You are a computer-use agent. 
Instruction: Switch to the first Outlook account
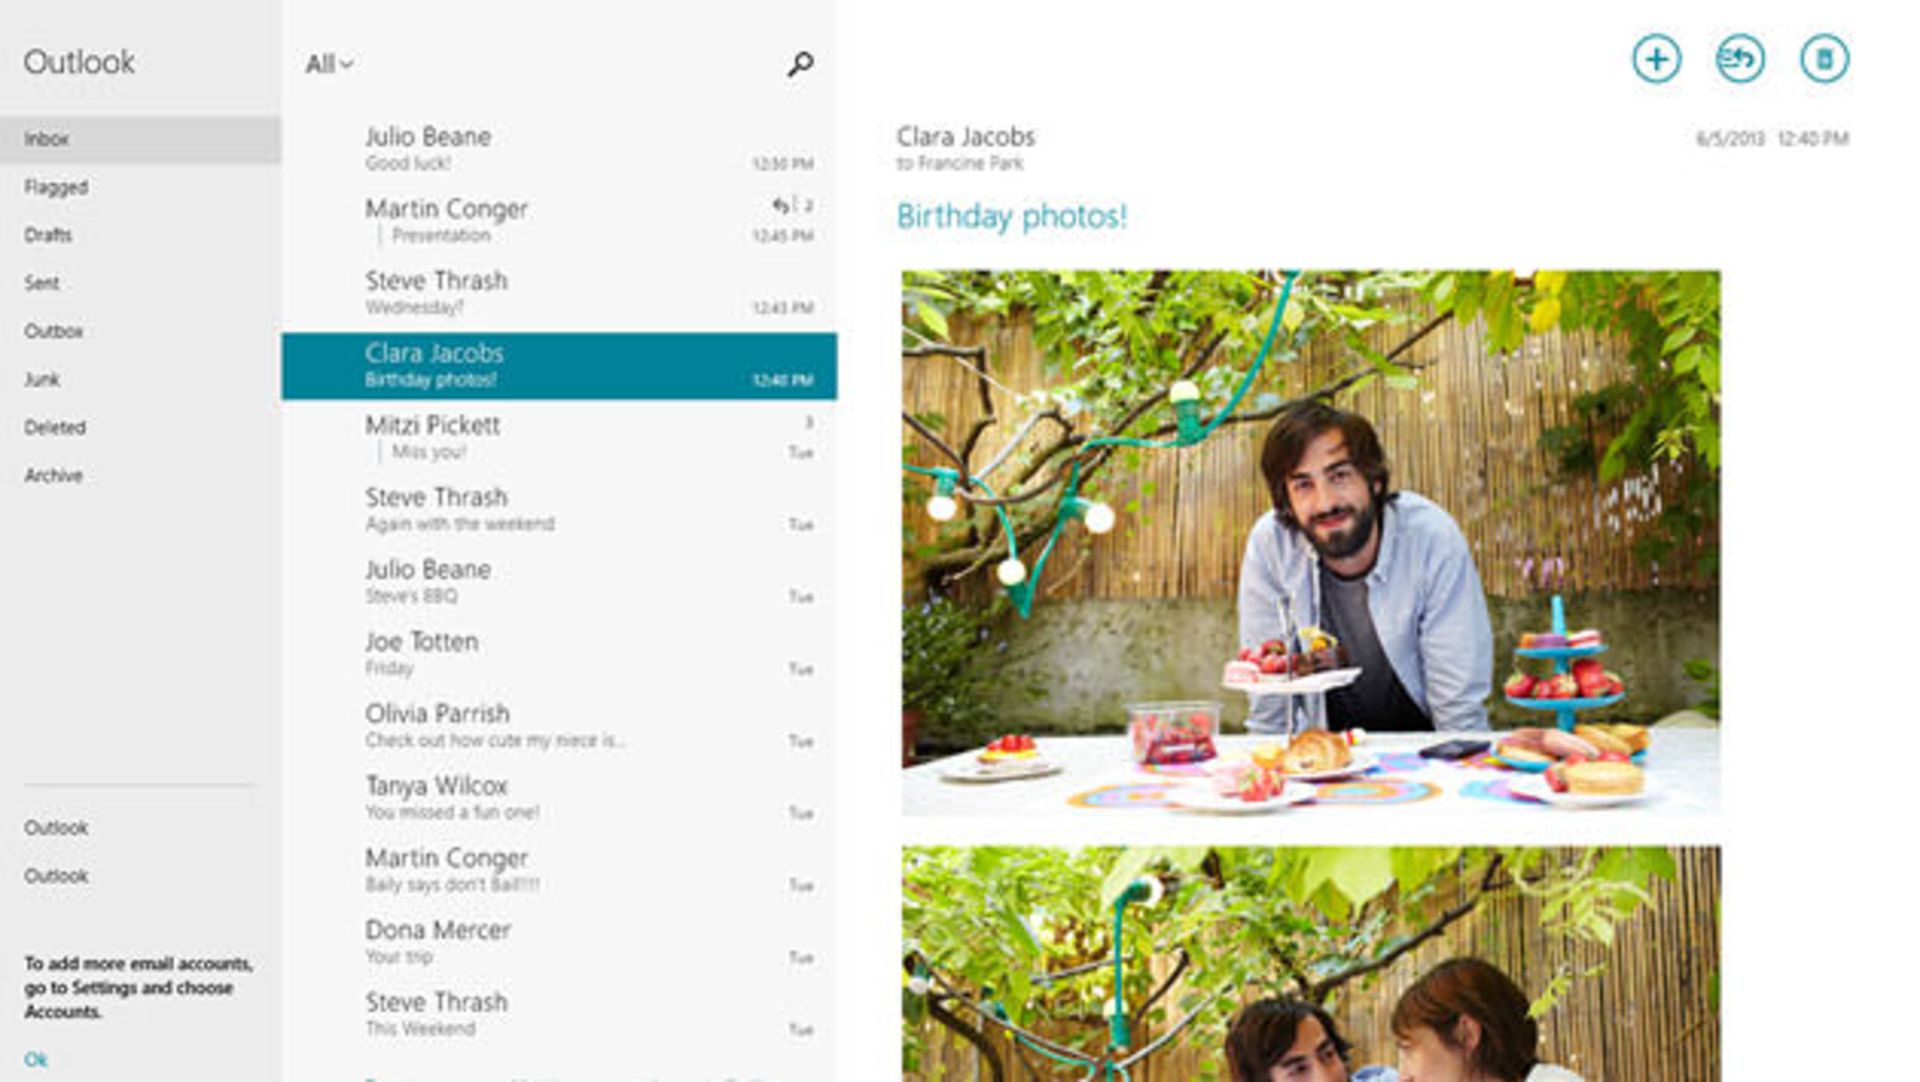coord(56,828)
